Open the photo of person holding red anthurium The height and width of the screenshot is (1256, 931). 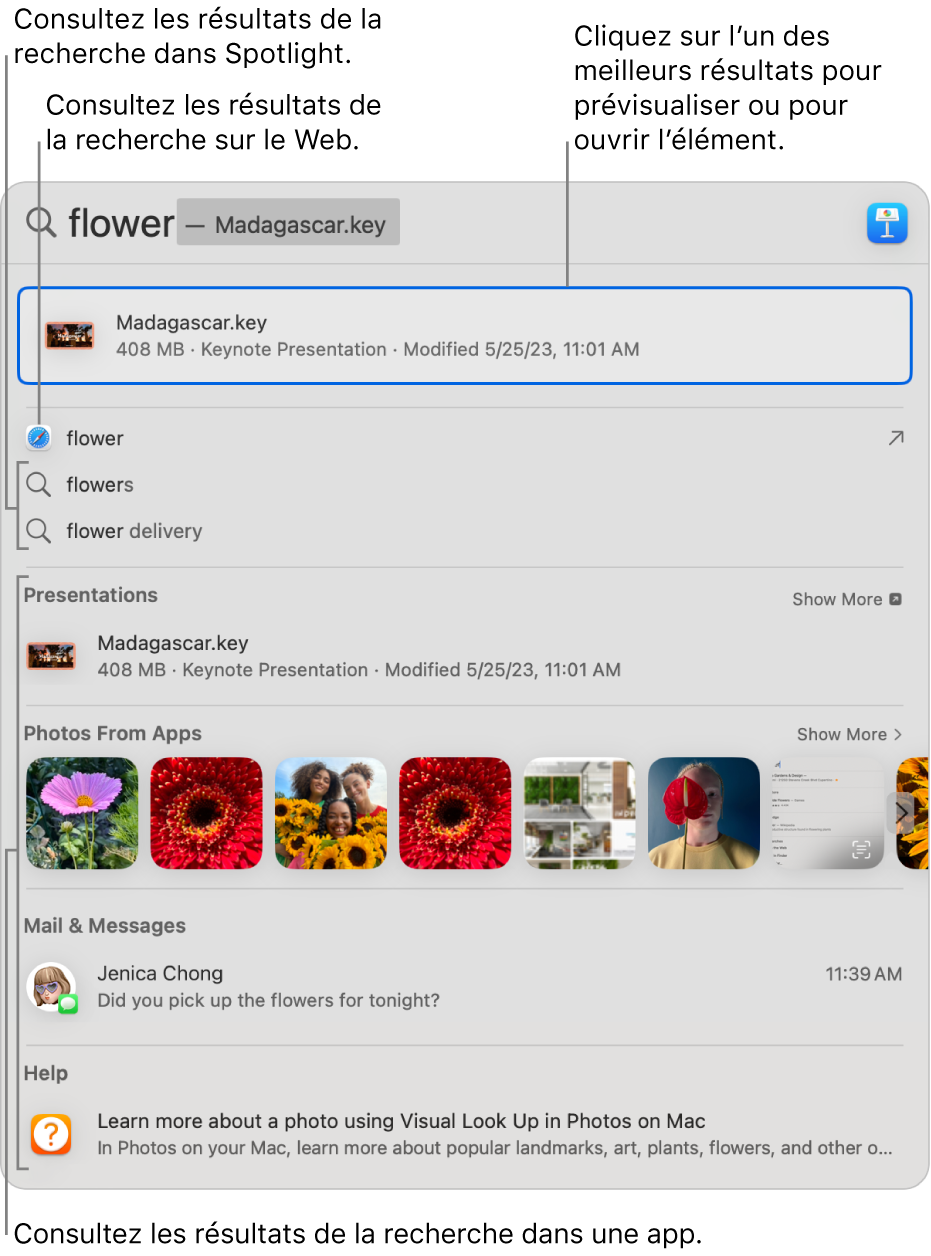tap(704, 813)
